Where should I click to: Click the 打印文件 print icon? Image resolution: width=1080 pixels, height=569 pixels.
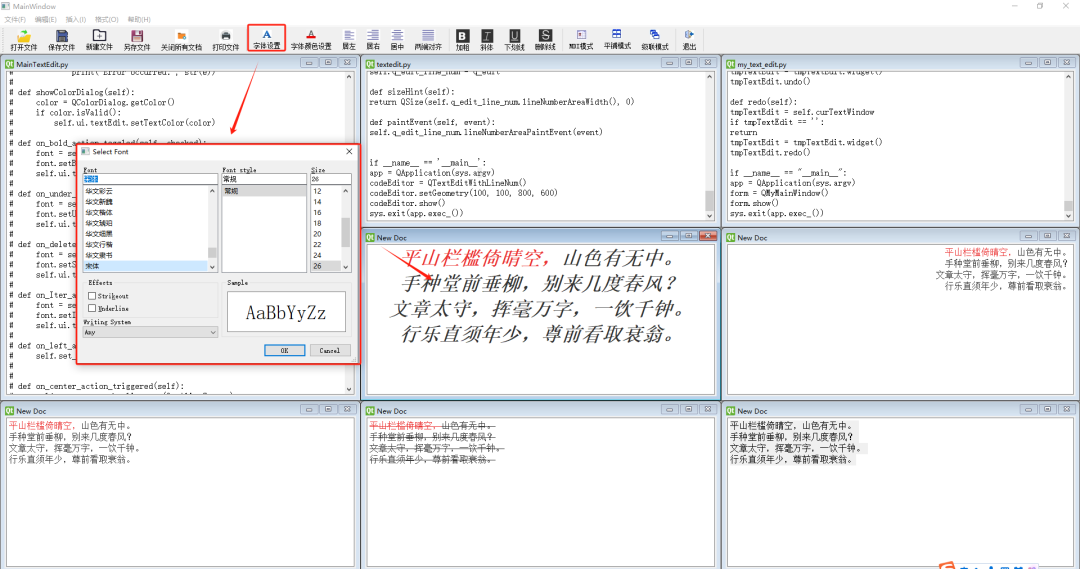coord(226,40)
